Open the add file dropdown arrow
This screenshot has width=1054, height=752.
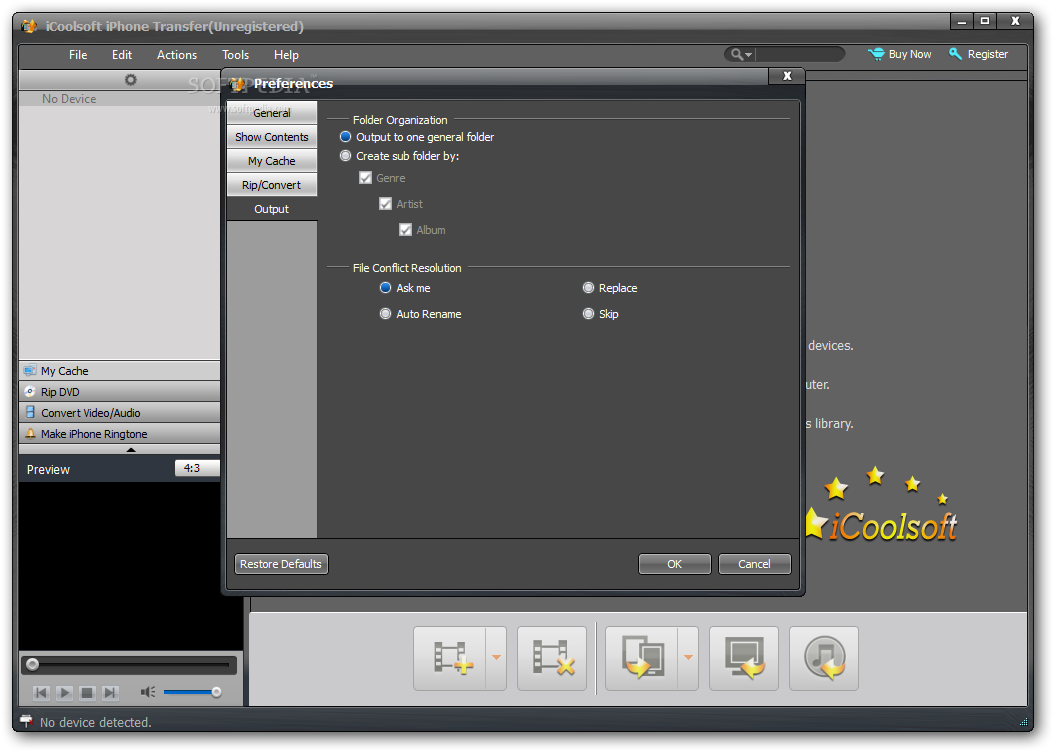click(x=496, y=658)
